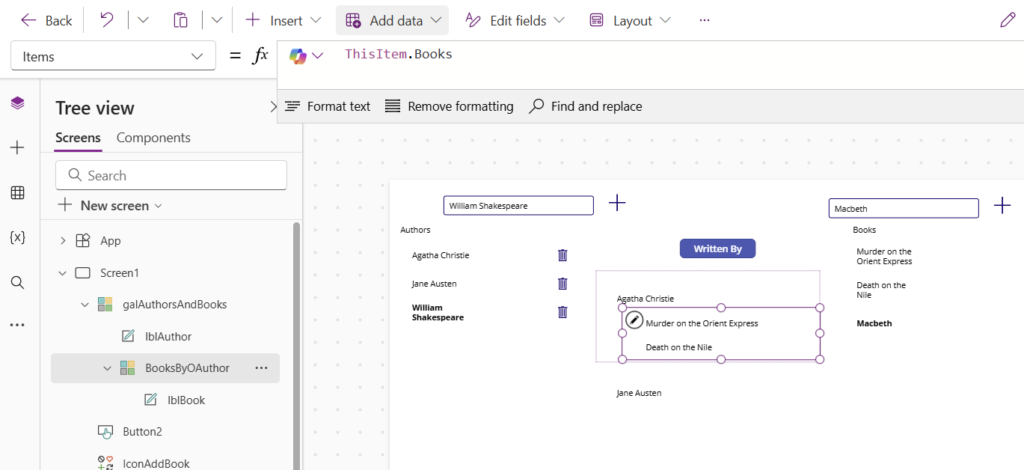This screenshot has width=1024, height=470.
Task: Click the plus icon to add author
Action: 617,203
